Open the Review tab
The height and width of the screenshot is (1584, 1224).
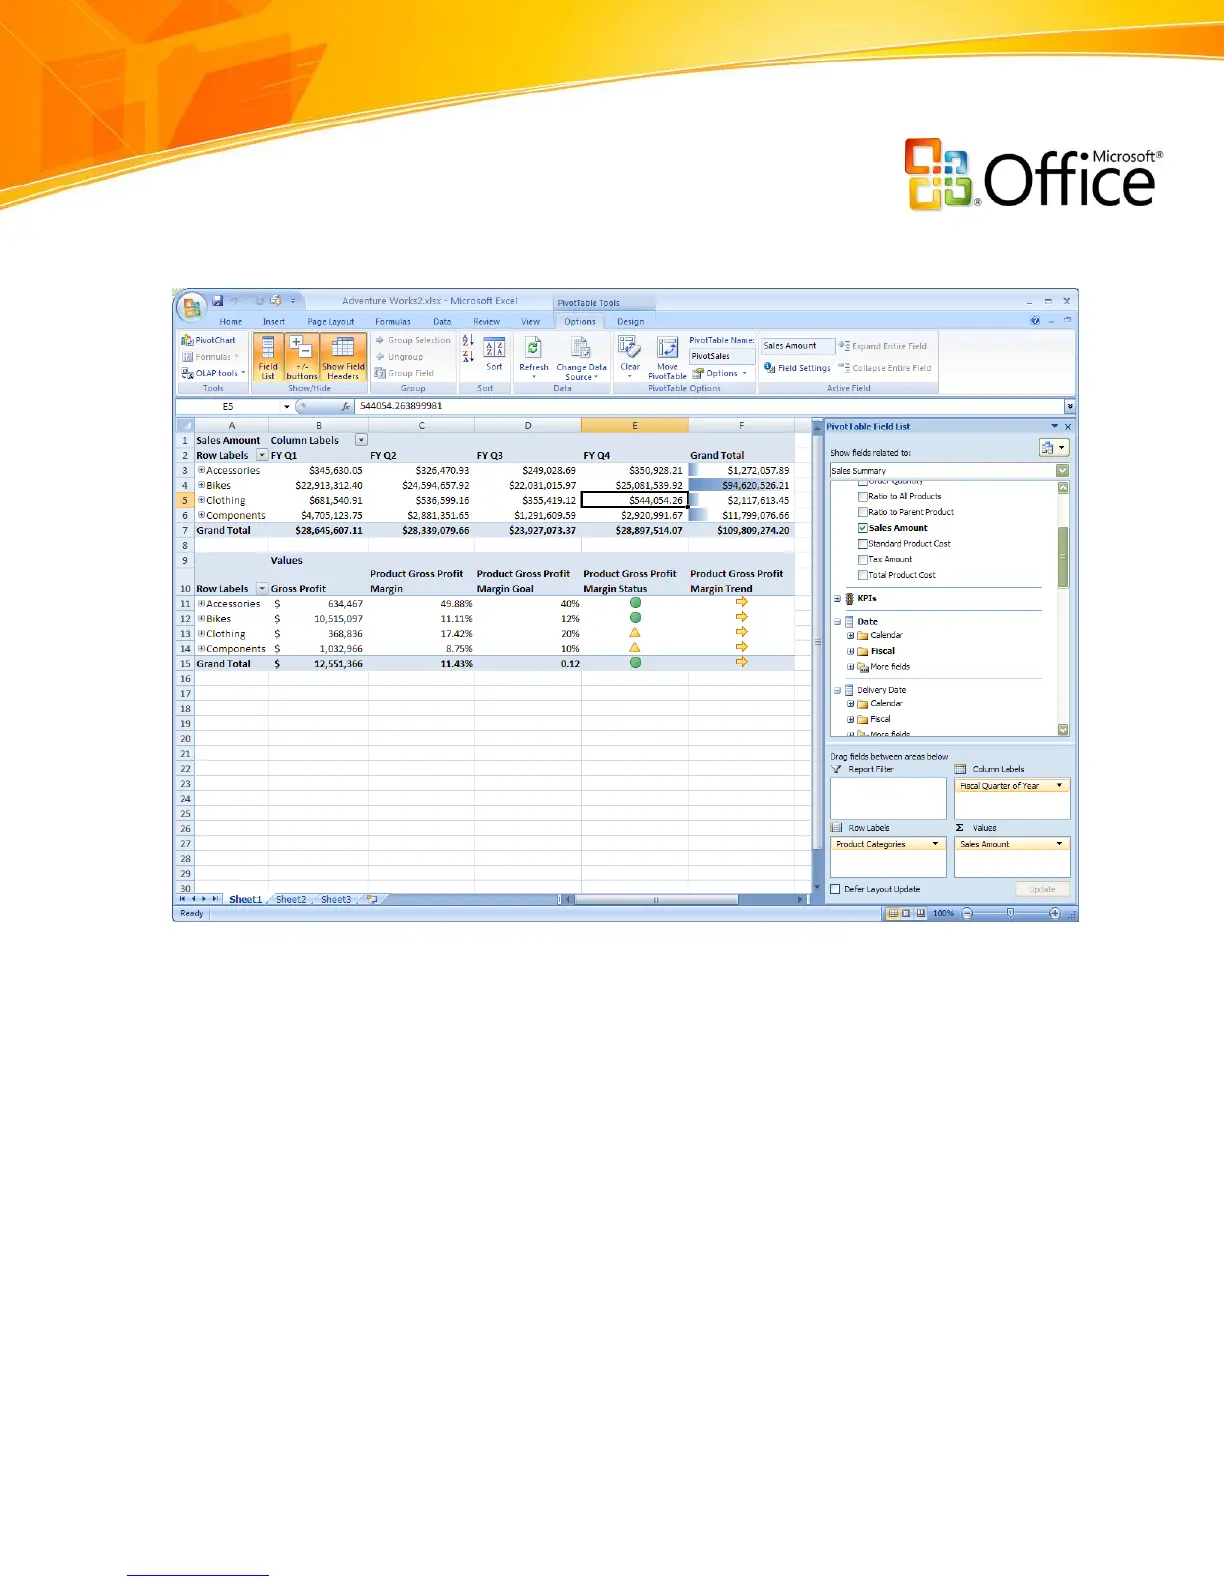pyautogui.click(x=487, y=322)
